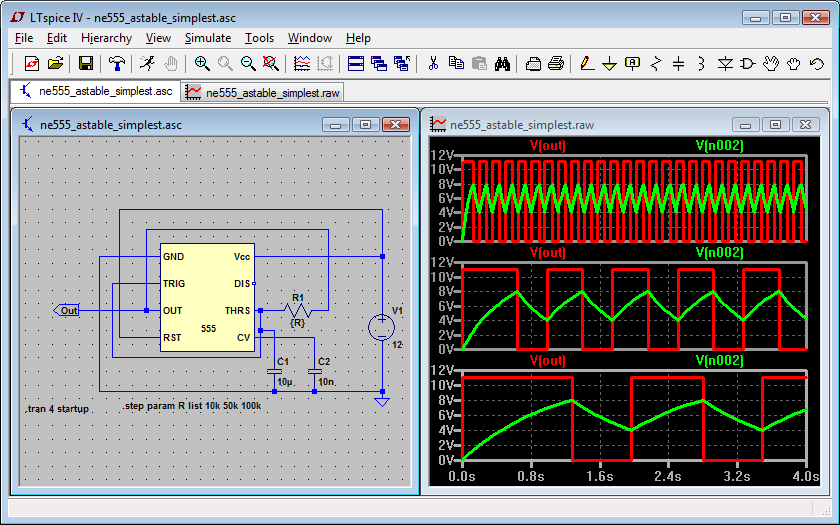Create a new schematic with the toolbar icon
Viewport: 840px width, 525px height.
click(32, 64)
